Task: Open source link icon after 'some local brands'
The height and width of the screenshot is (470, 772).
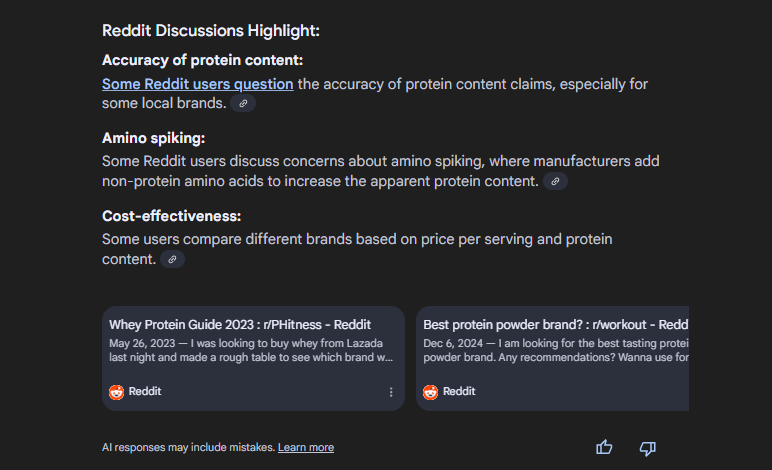Action: (x=243, y=103)
